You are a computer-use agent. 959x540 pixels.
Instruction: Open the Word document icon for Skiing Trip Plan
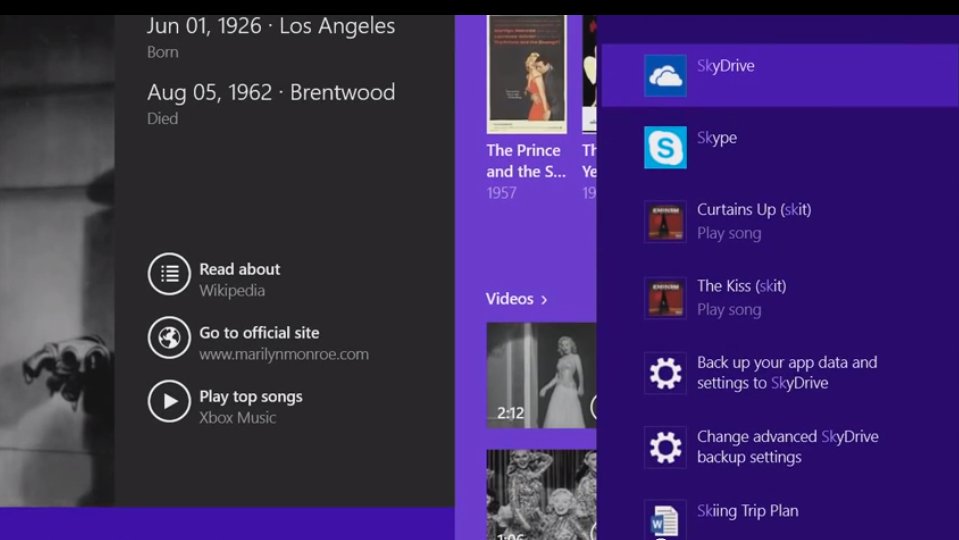(x=665, y=519)
